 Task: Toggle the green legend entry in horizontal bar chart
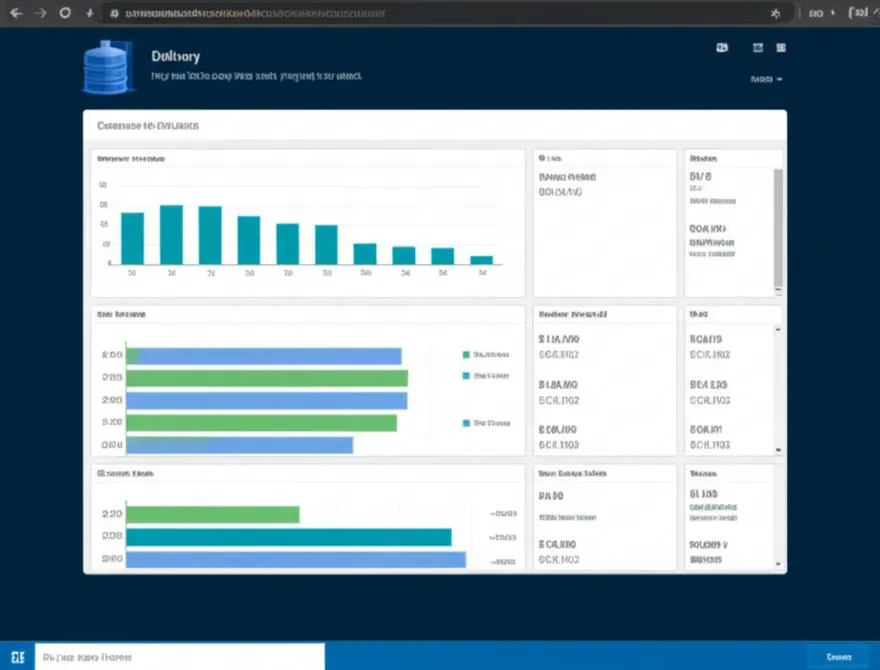coord(485,355)
